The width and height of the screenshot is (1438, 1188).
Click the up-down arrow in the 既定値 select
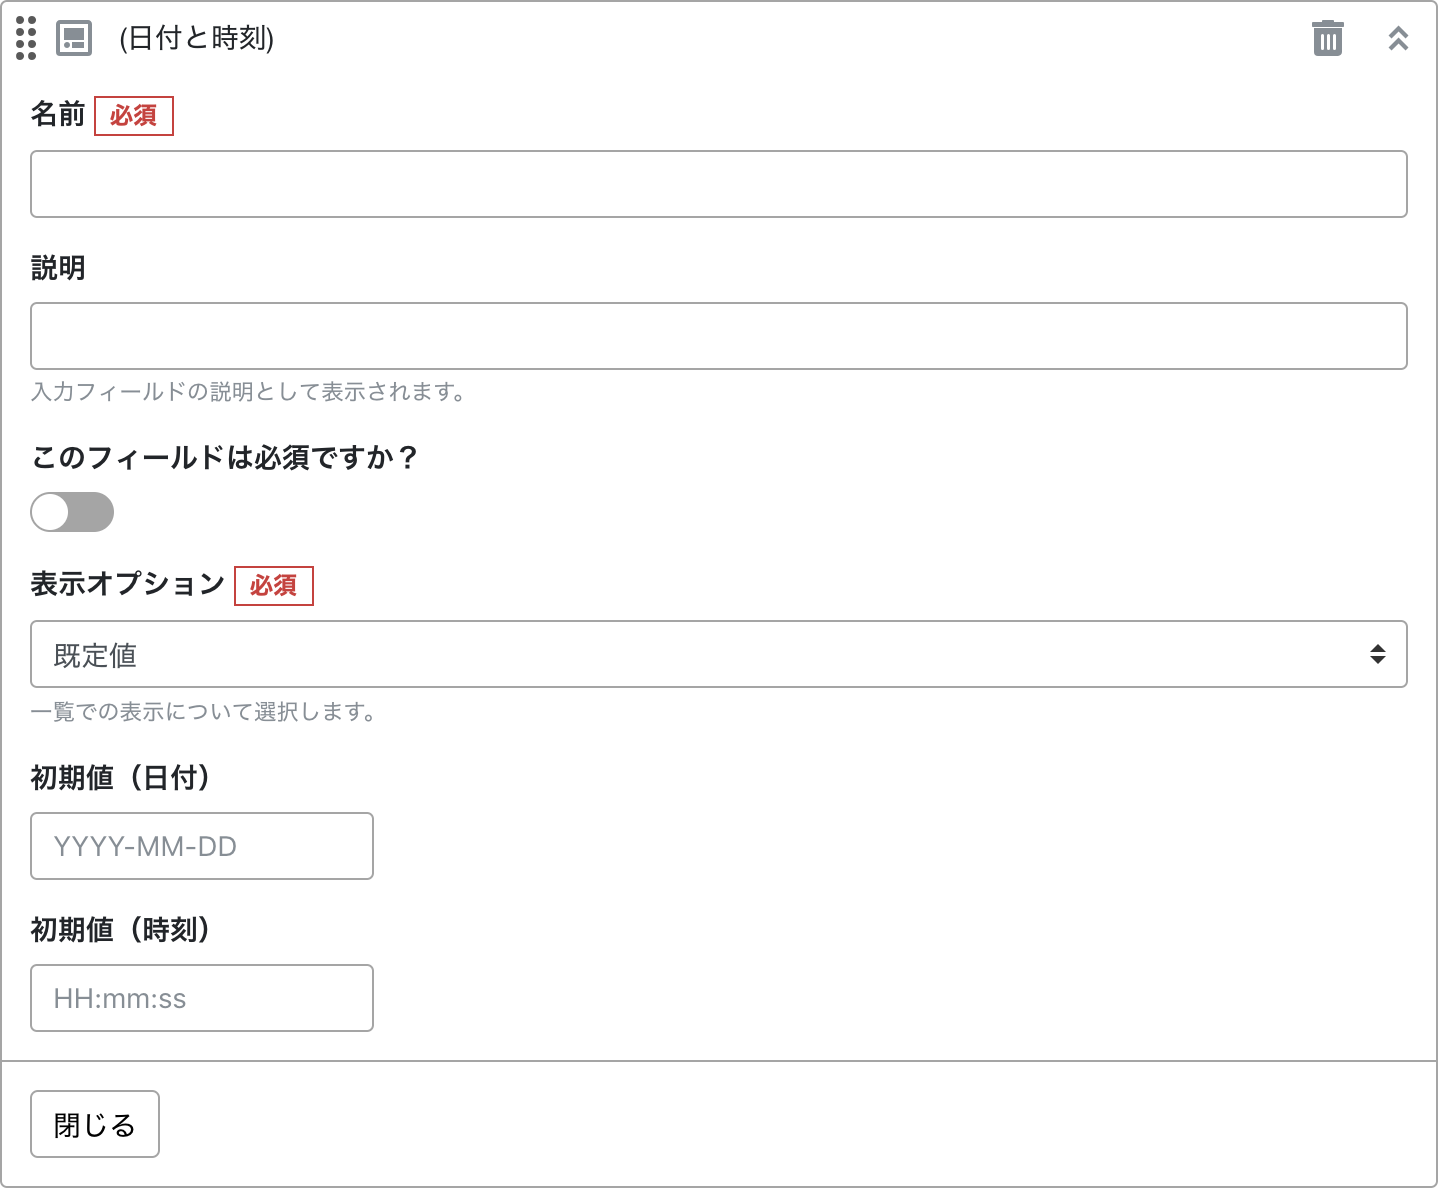1377,654
